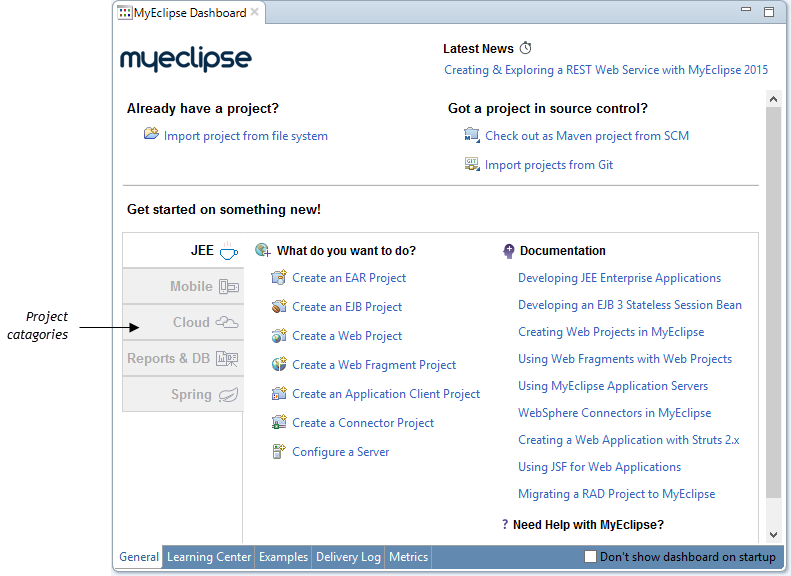The height and width of the screenshot is (576, 791).
Task: Select the Cloud category tab
Action: click(183, 322)
